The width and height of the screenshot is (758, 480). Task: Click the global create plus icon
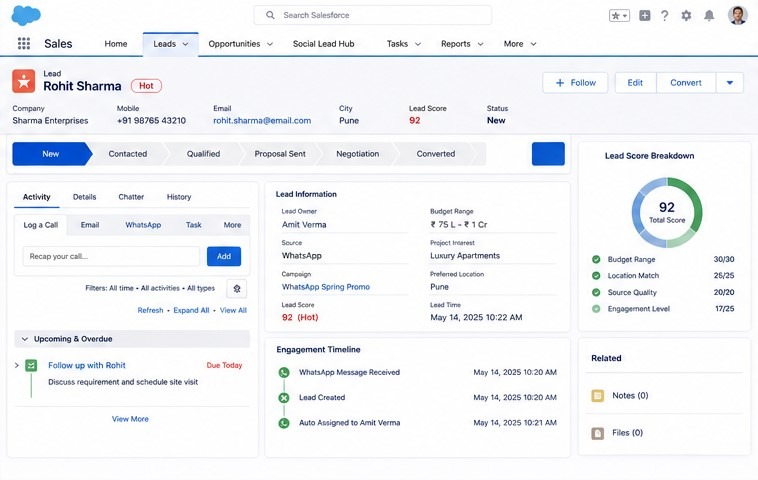click(x=645, y=15)
